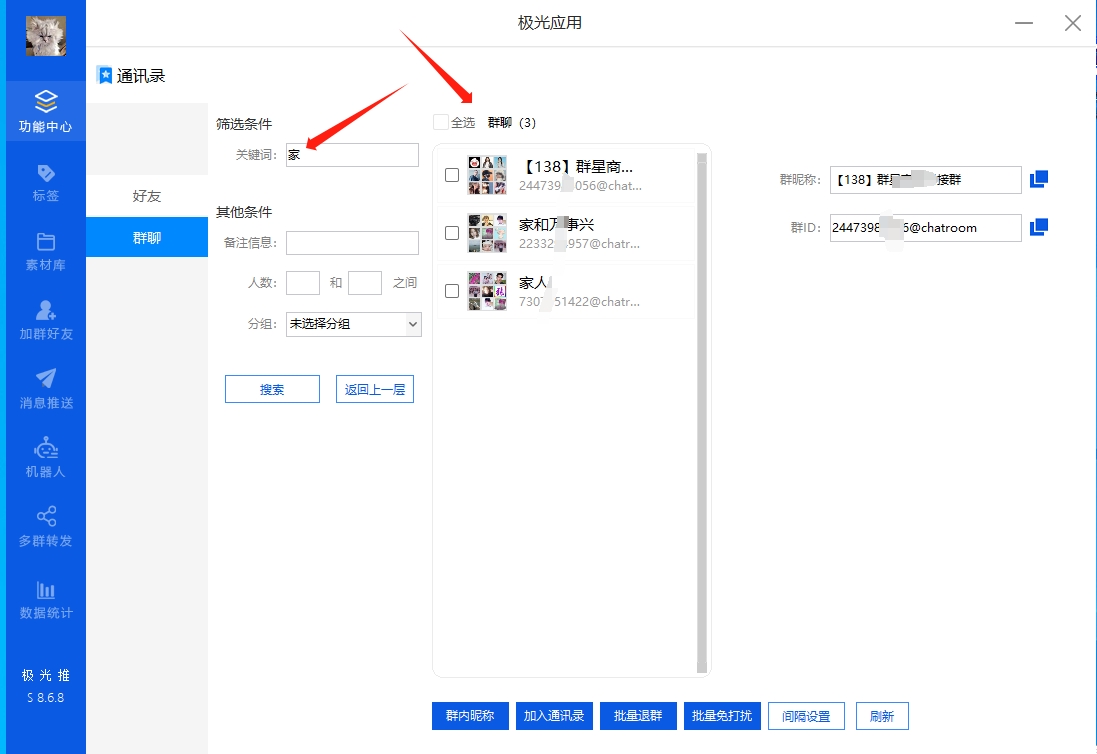Viewport: 1097px width, 754px height.
Task: Switch to the 群聊 tab
Action: [x=147, y=238]
